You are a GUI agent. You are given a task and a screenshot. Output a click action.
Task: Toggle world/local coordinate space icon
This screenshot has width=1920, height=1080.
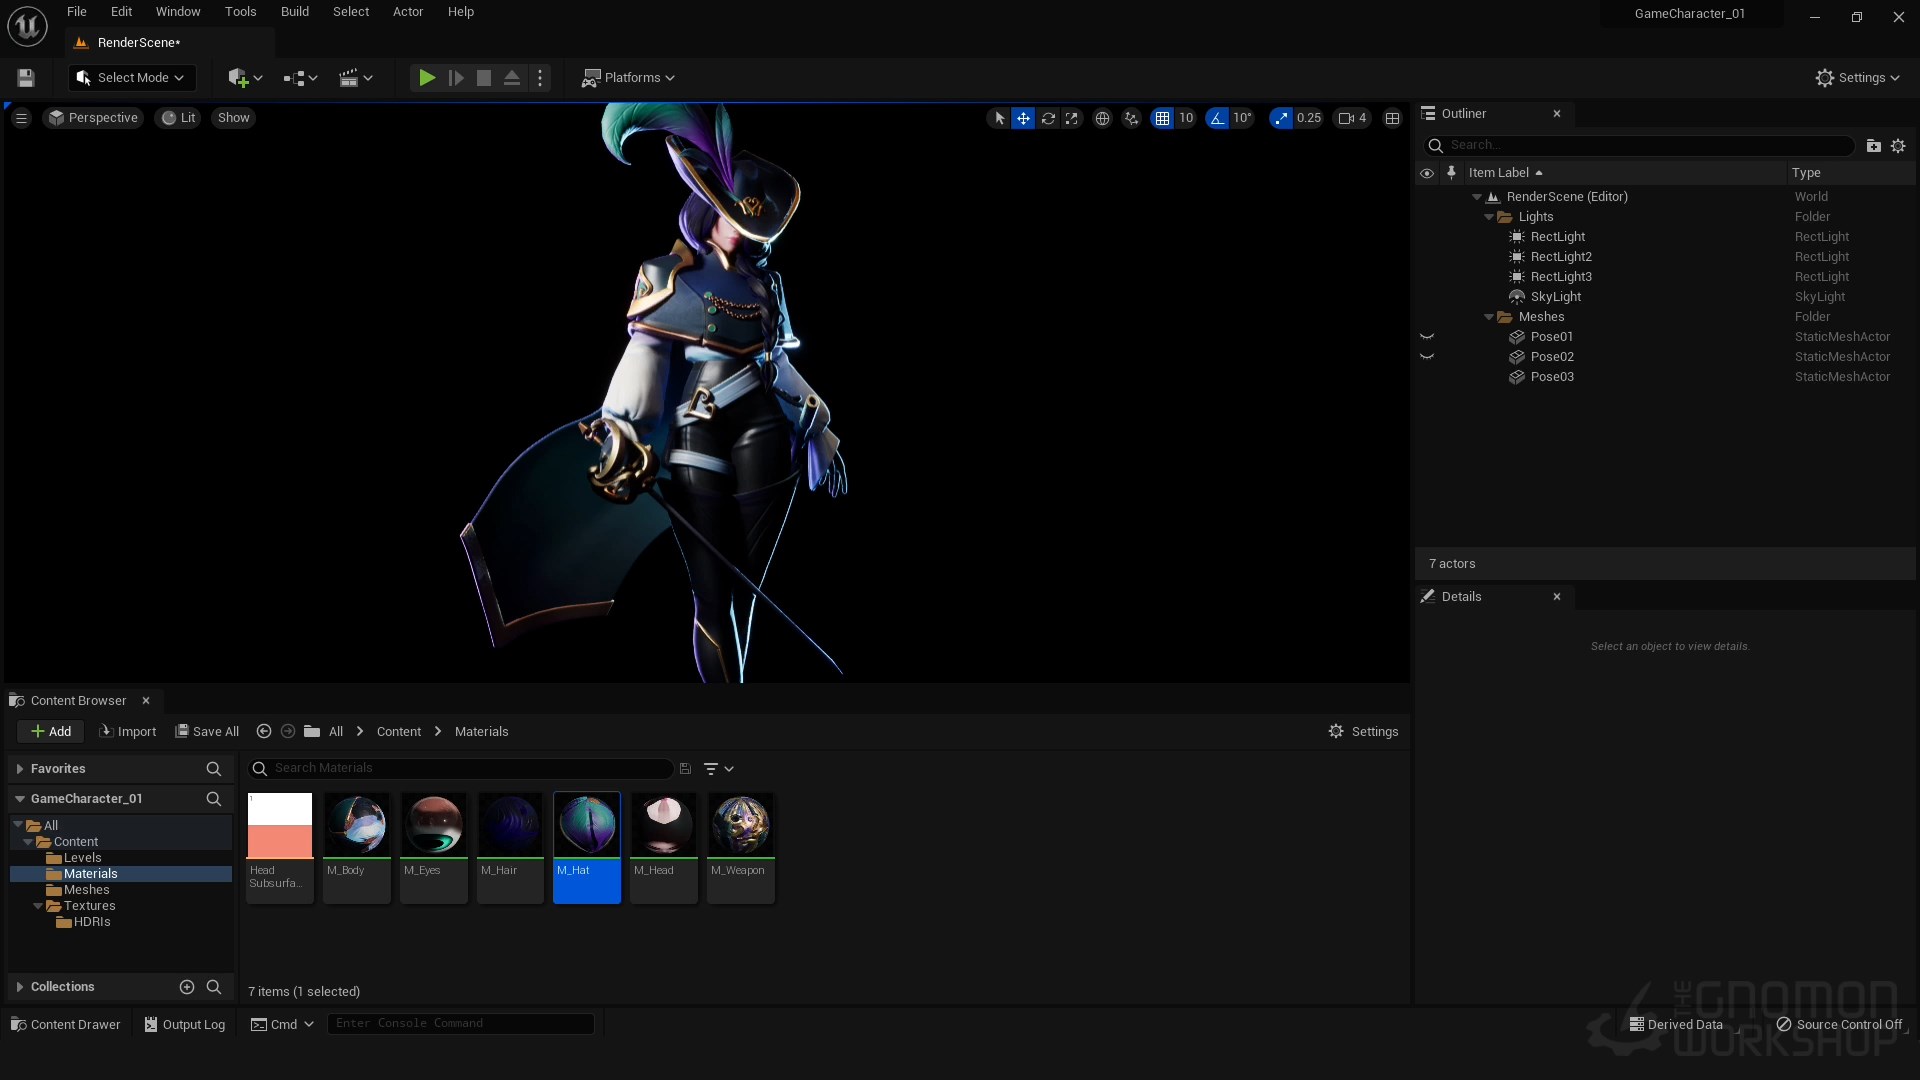(x=1102, y=118)
